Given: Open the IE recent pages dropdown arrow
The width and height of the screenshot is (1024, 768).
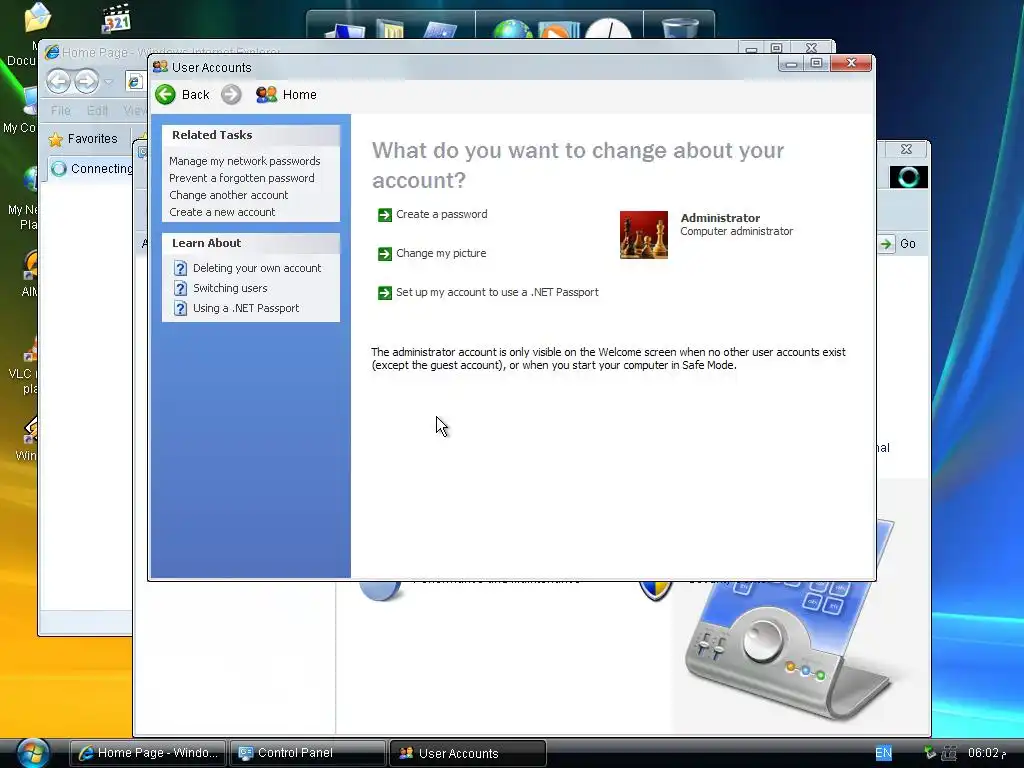Looking at the screenshot, I should 108,82.
